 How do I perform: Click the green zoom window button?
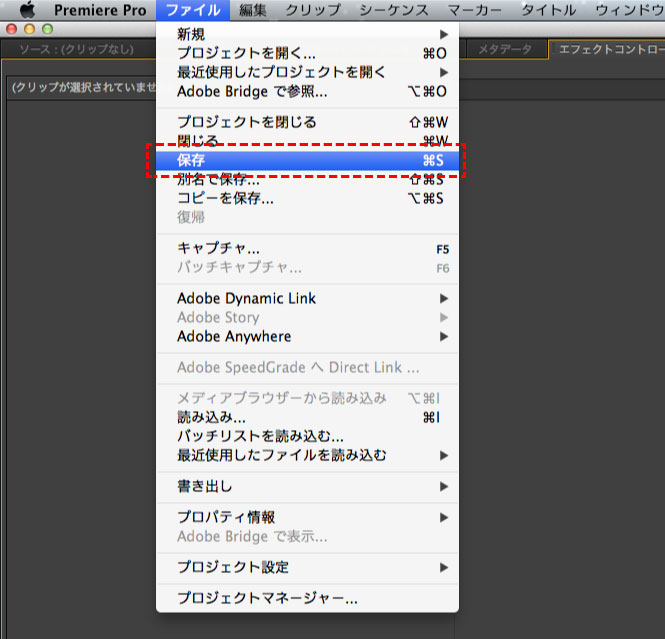coord(48,29)
